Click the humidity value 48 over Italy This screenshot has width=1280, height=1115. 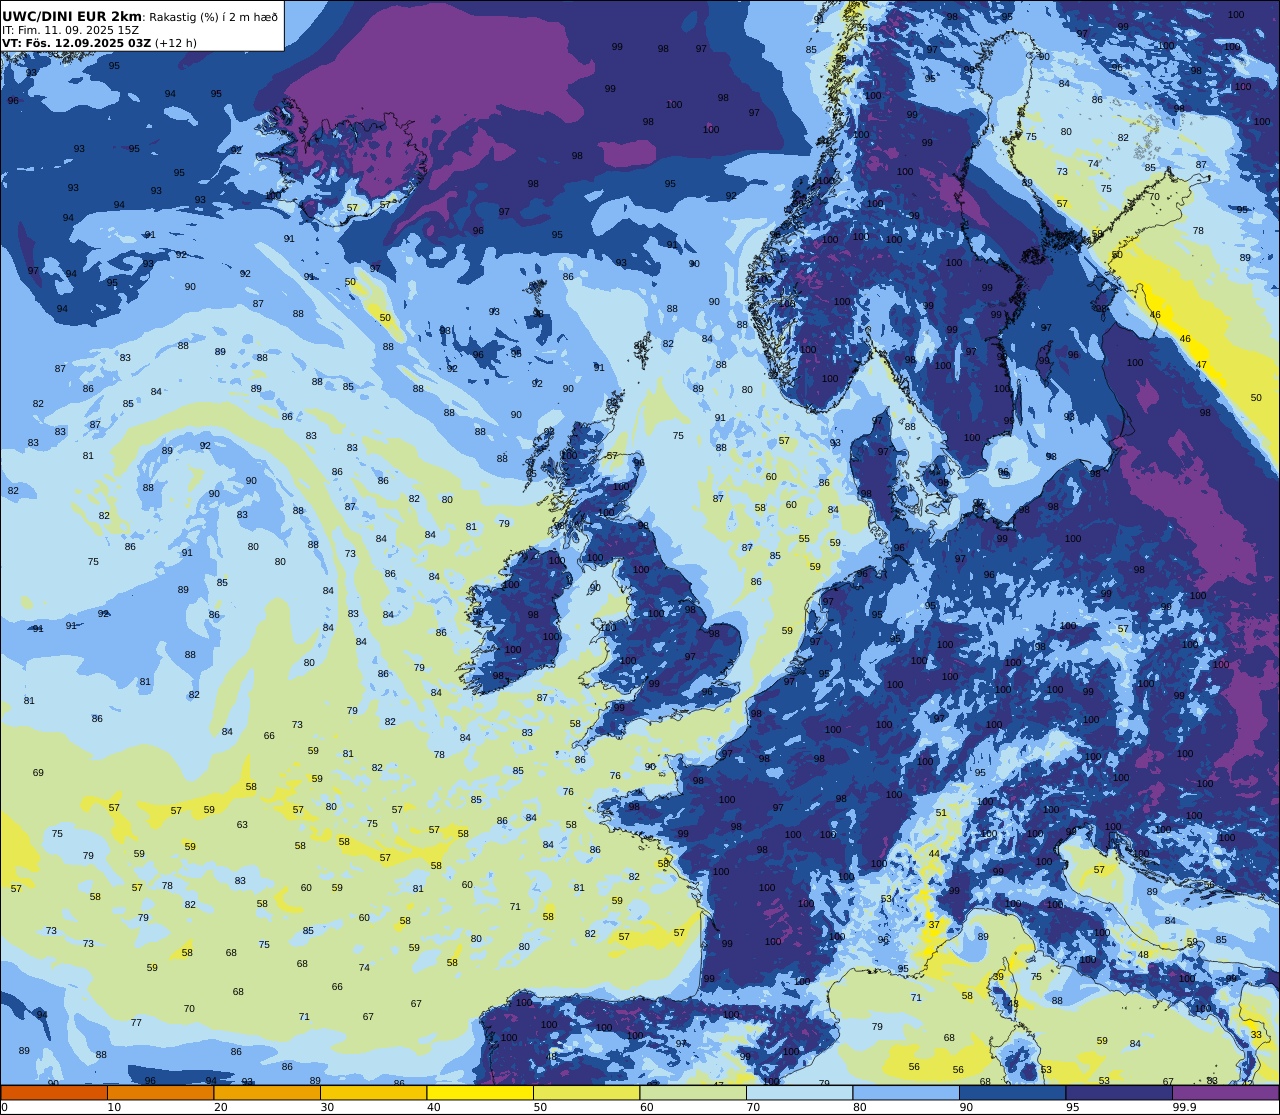point(1143,955)
